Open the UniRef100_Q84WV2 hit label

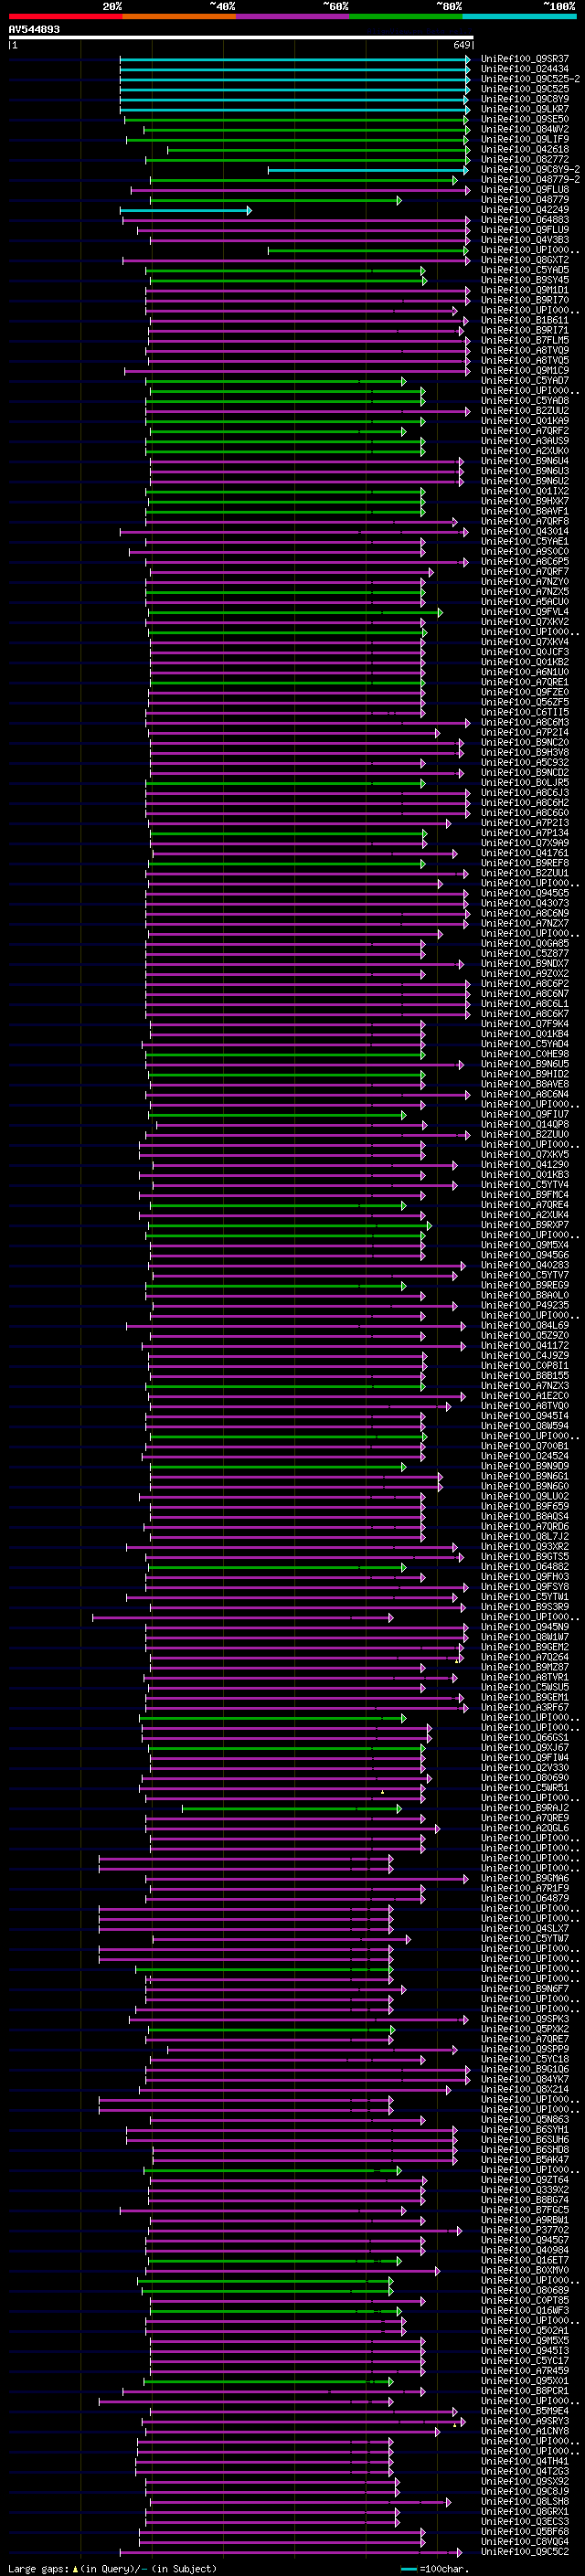525,129
